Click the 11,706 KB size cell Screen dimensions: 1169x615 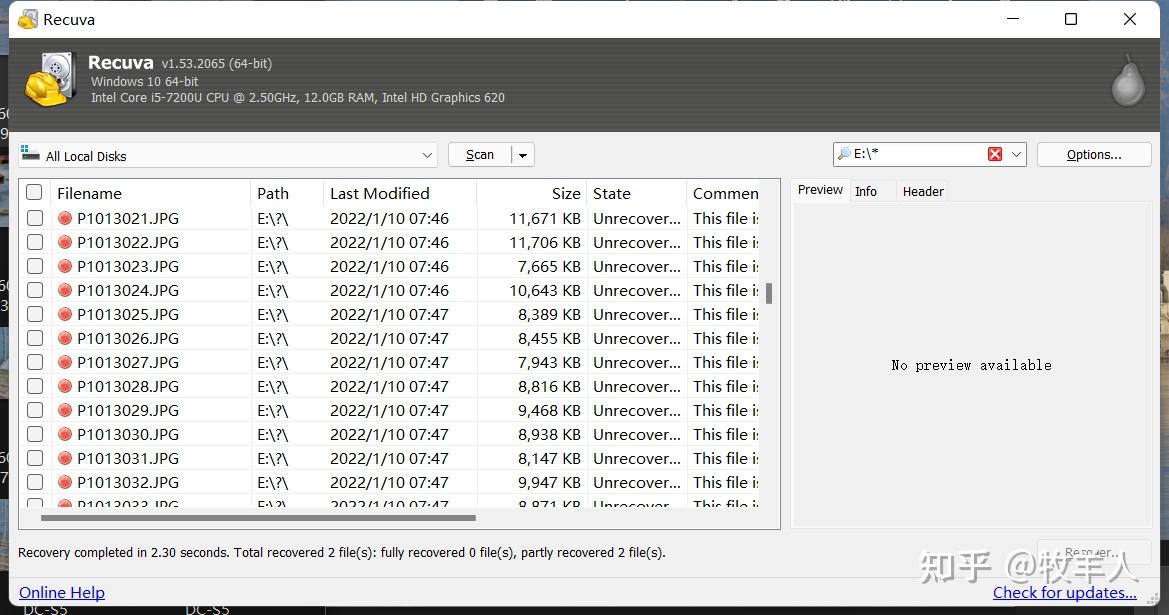click(x=544, y=242)
